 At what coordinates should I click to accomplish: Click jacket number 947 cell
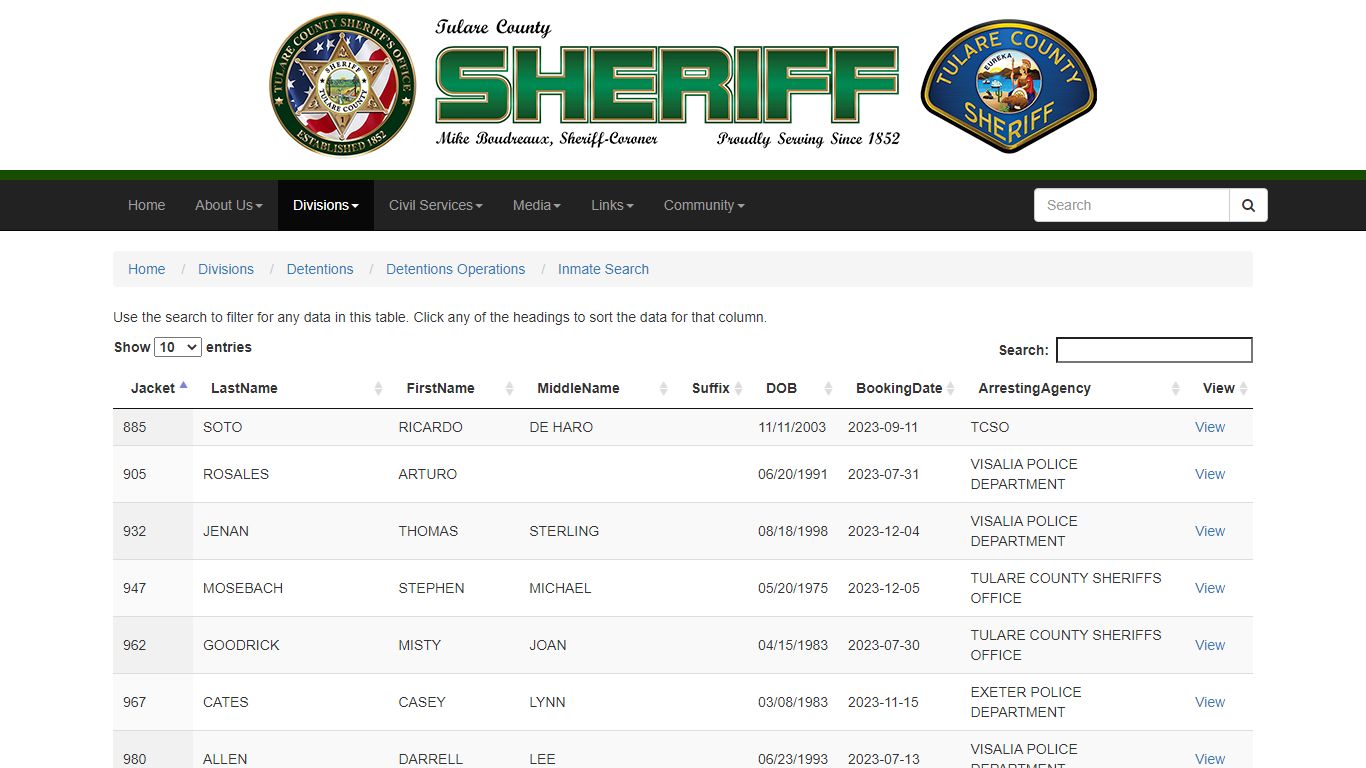pyautogui.click(x=153, y=588)
